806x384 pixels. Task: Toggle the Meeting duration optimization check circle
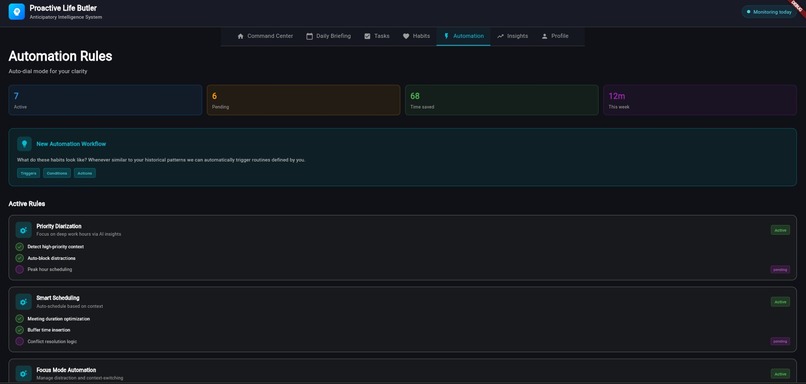20,319
